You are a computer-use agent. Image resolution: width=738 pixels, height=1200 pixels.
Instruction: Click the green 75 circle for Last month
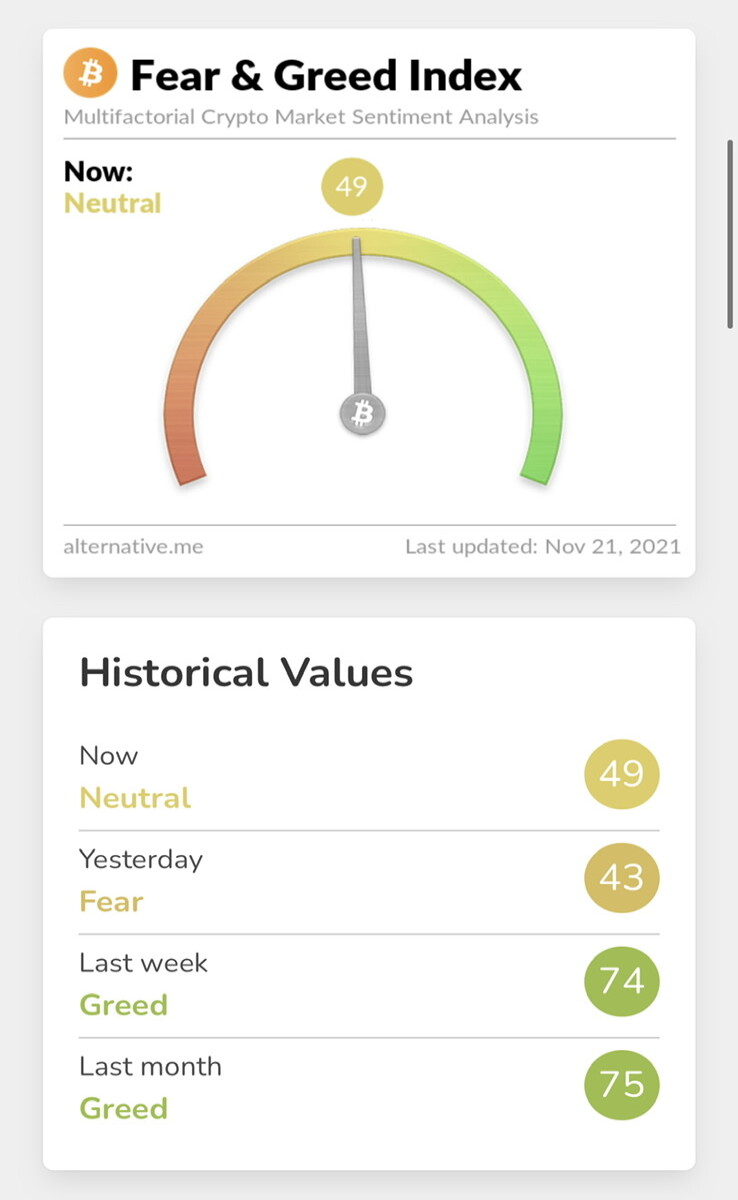[x=622, y=1085]
